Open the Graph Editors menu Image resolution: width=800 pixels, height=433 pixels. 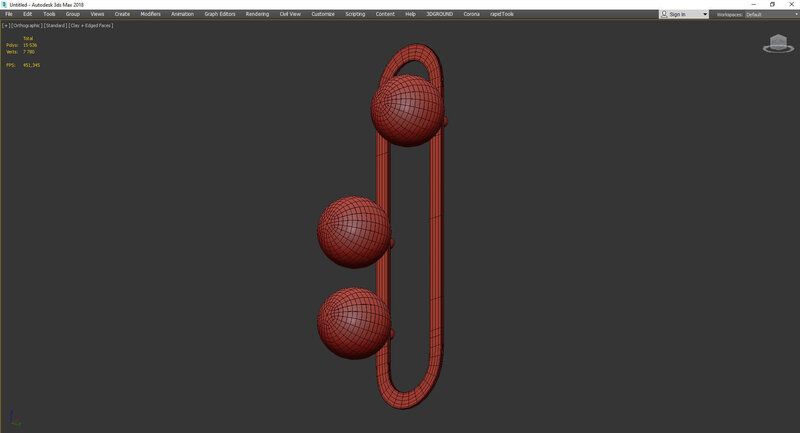click(218, 14)
